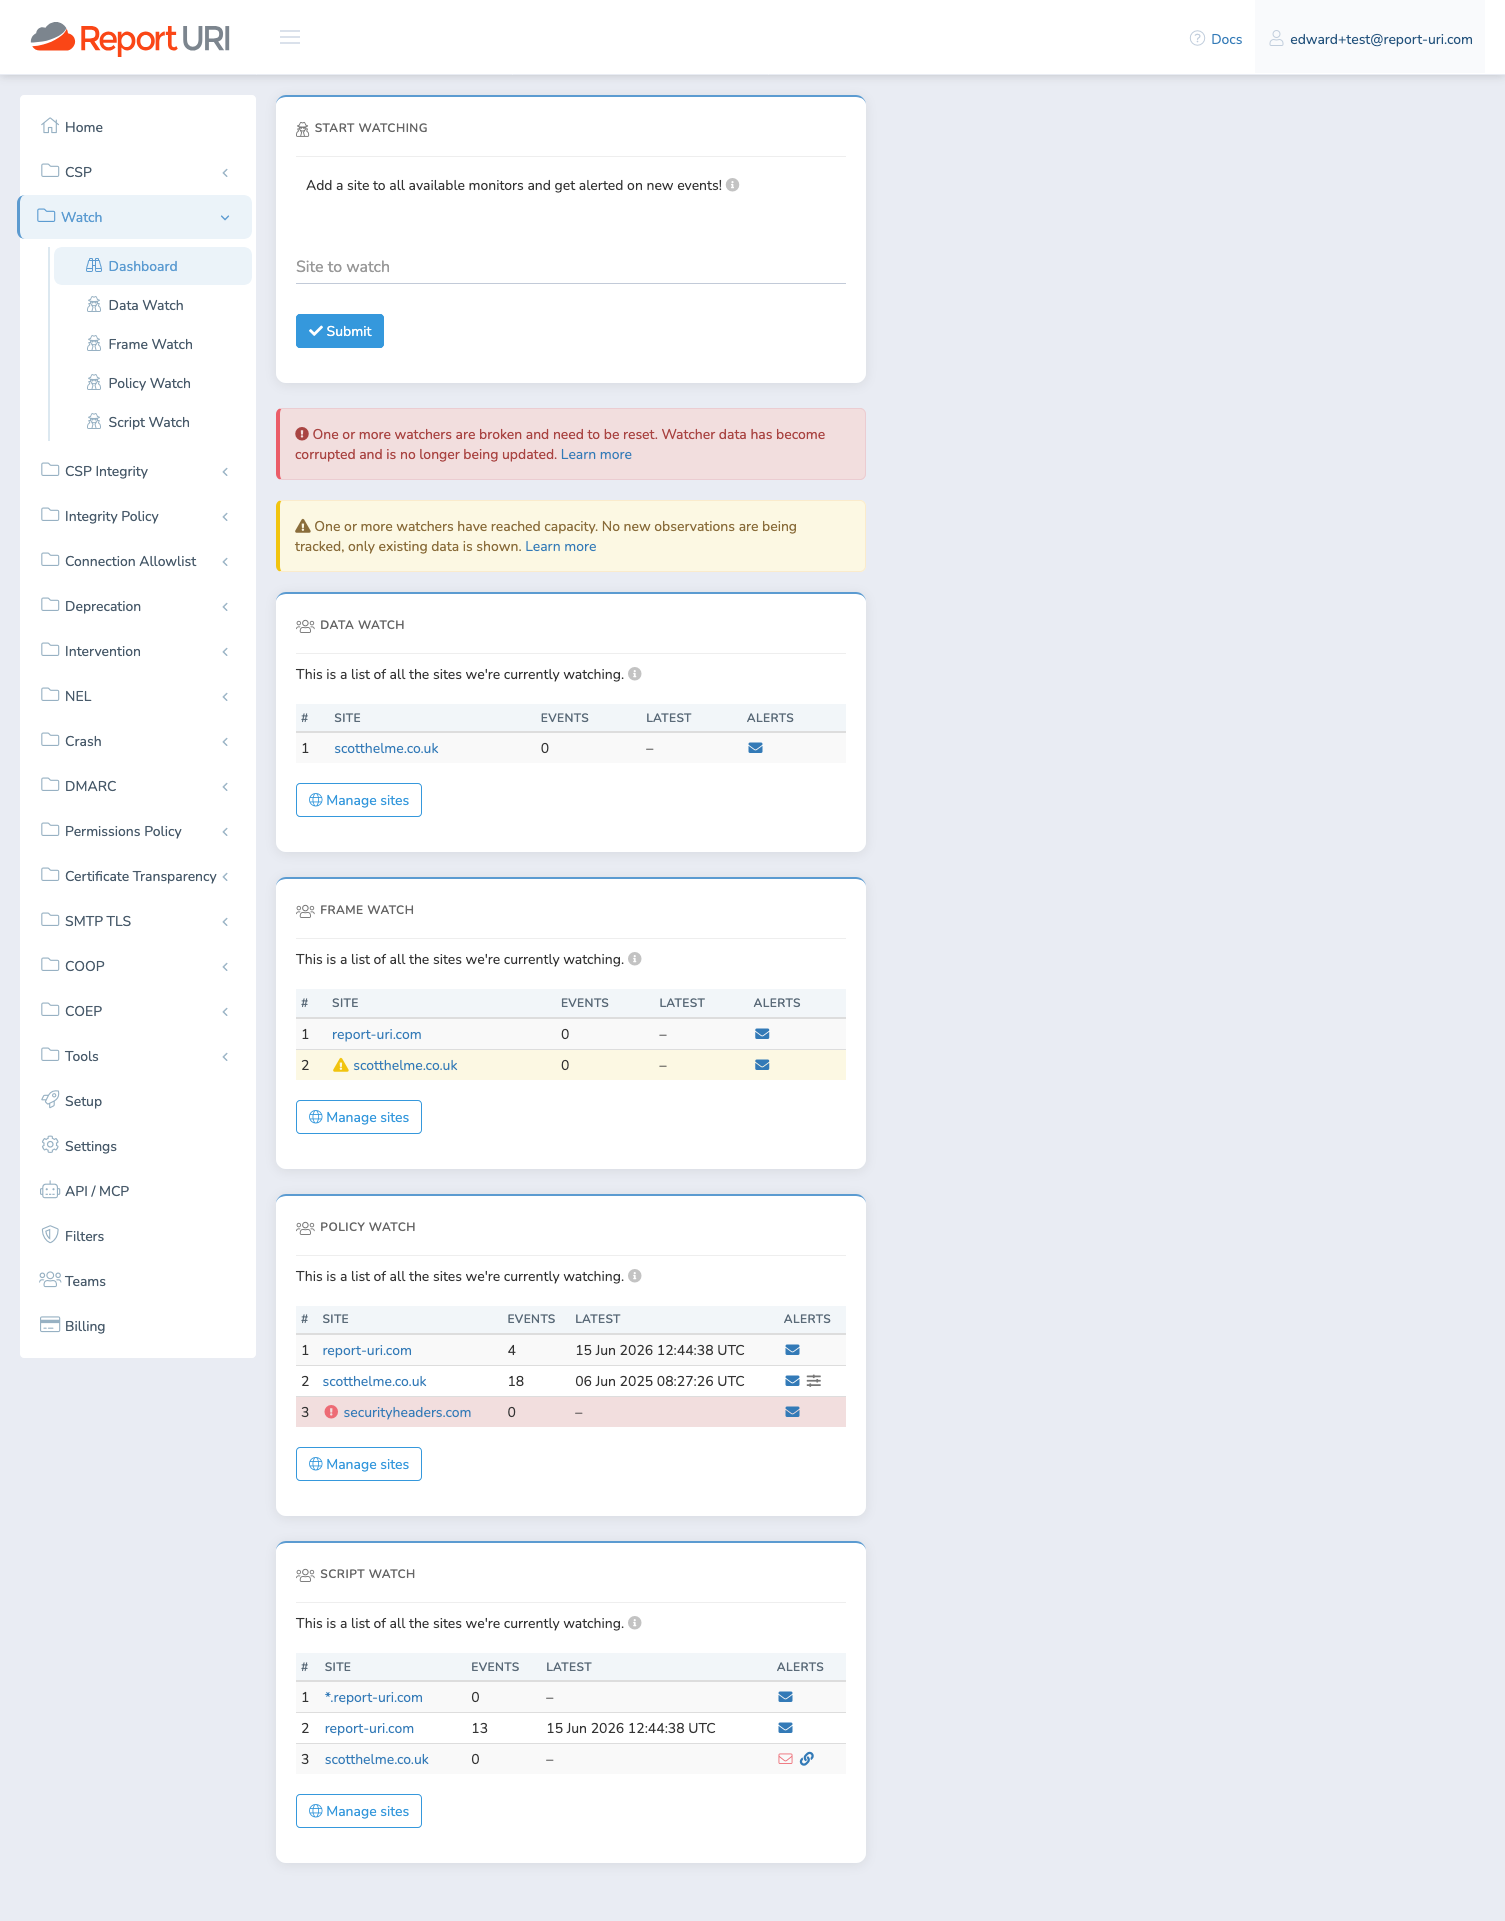The image size is (1505, 1921).
Task: Click Manage sites in Data Watch
Action: pyautogui.click(x=359, y=800)
